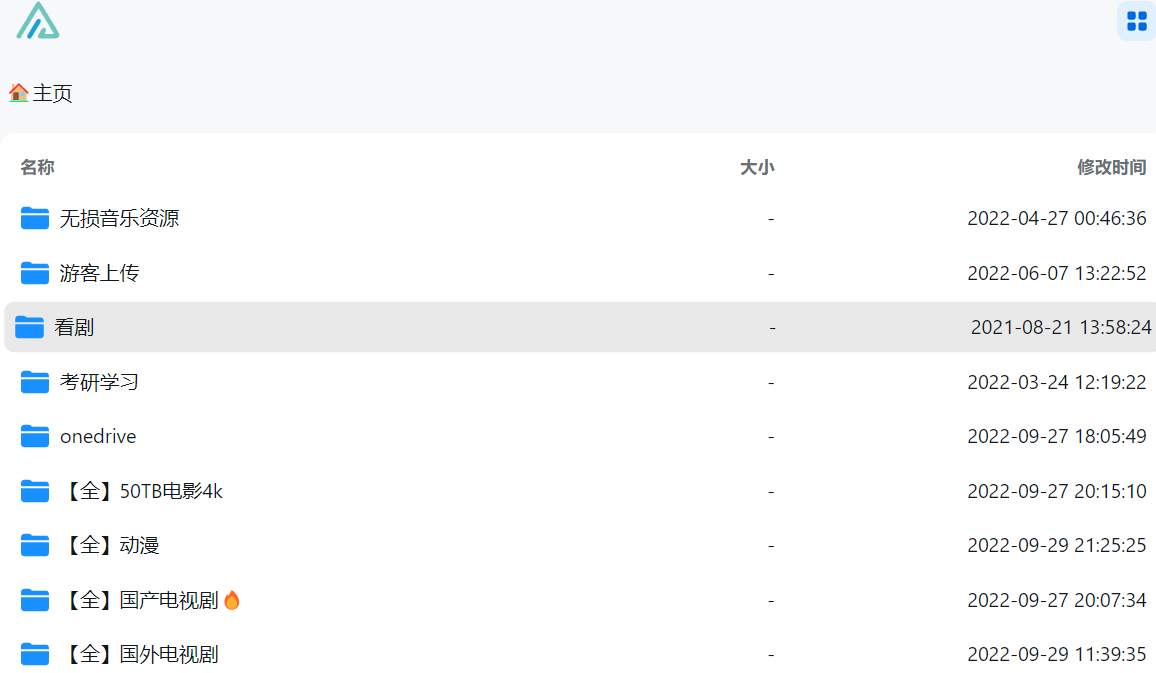
Task: Open the 游客上传 folder
Action: pyautogui.click(x=99, y=273)
